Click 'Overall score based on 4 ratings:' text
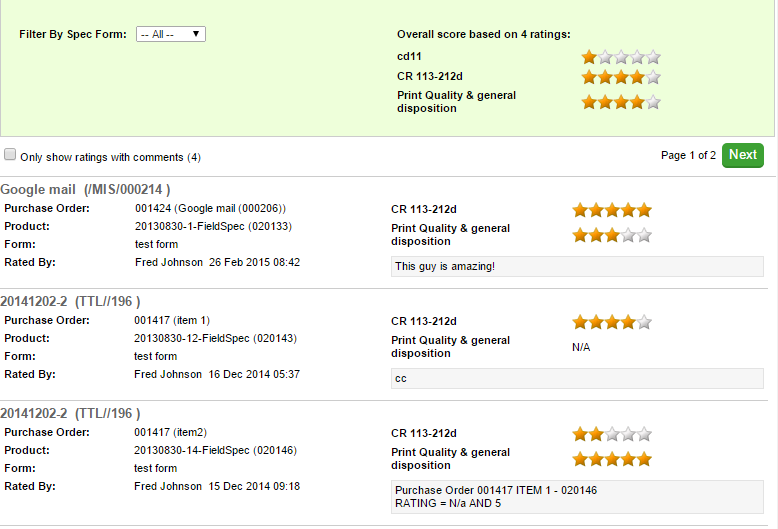This screenshot has width=778, height=529. coord(484,34)
